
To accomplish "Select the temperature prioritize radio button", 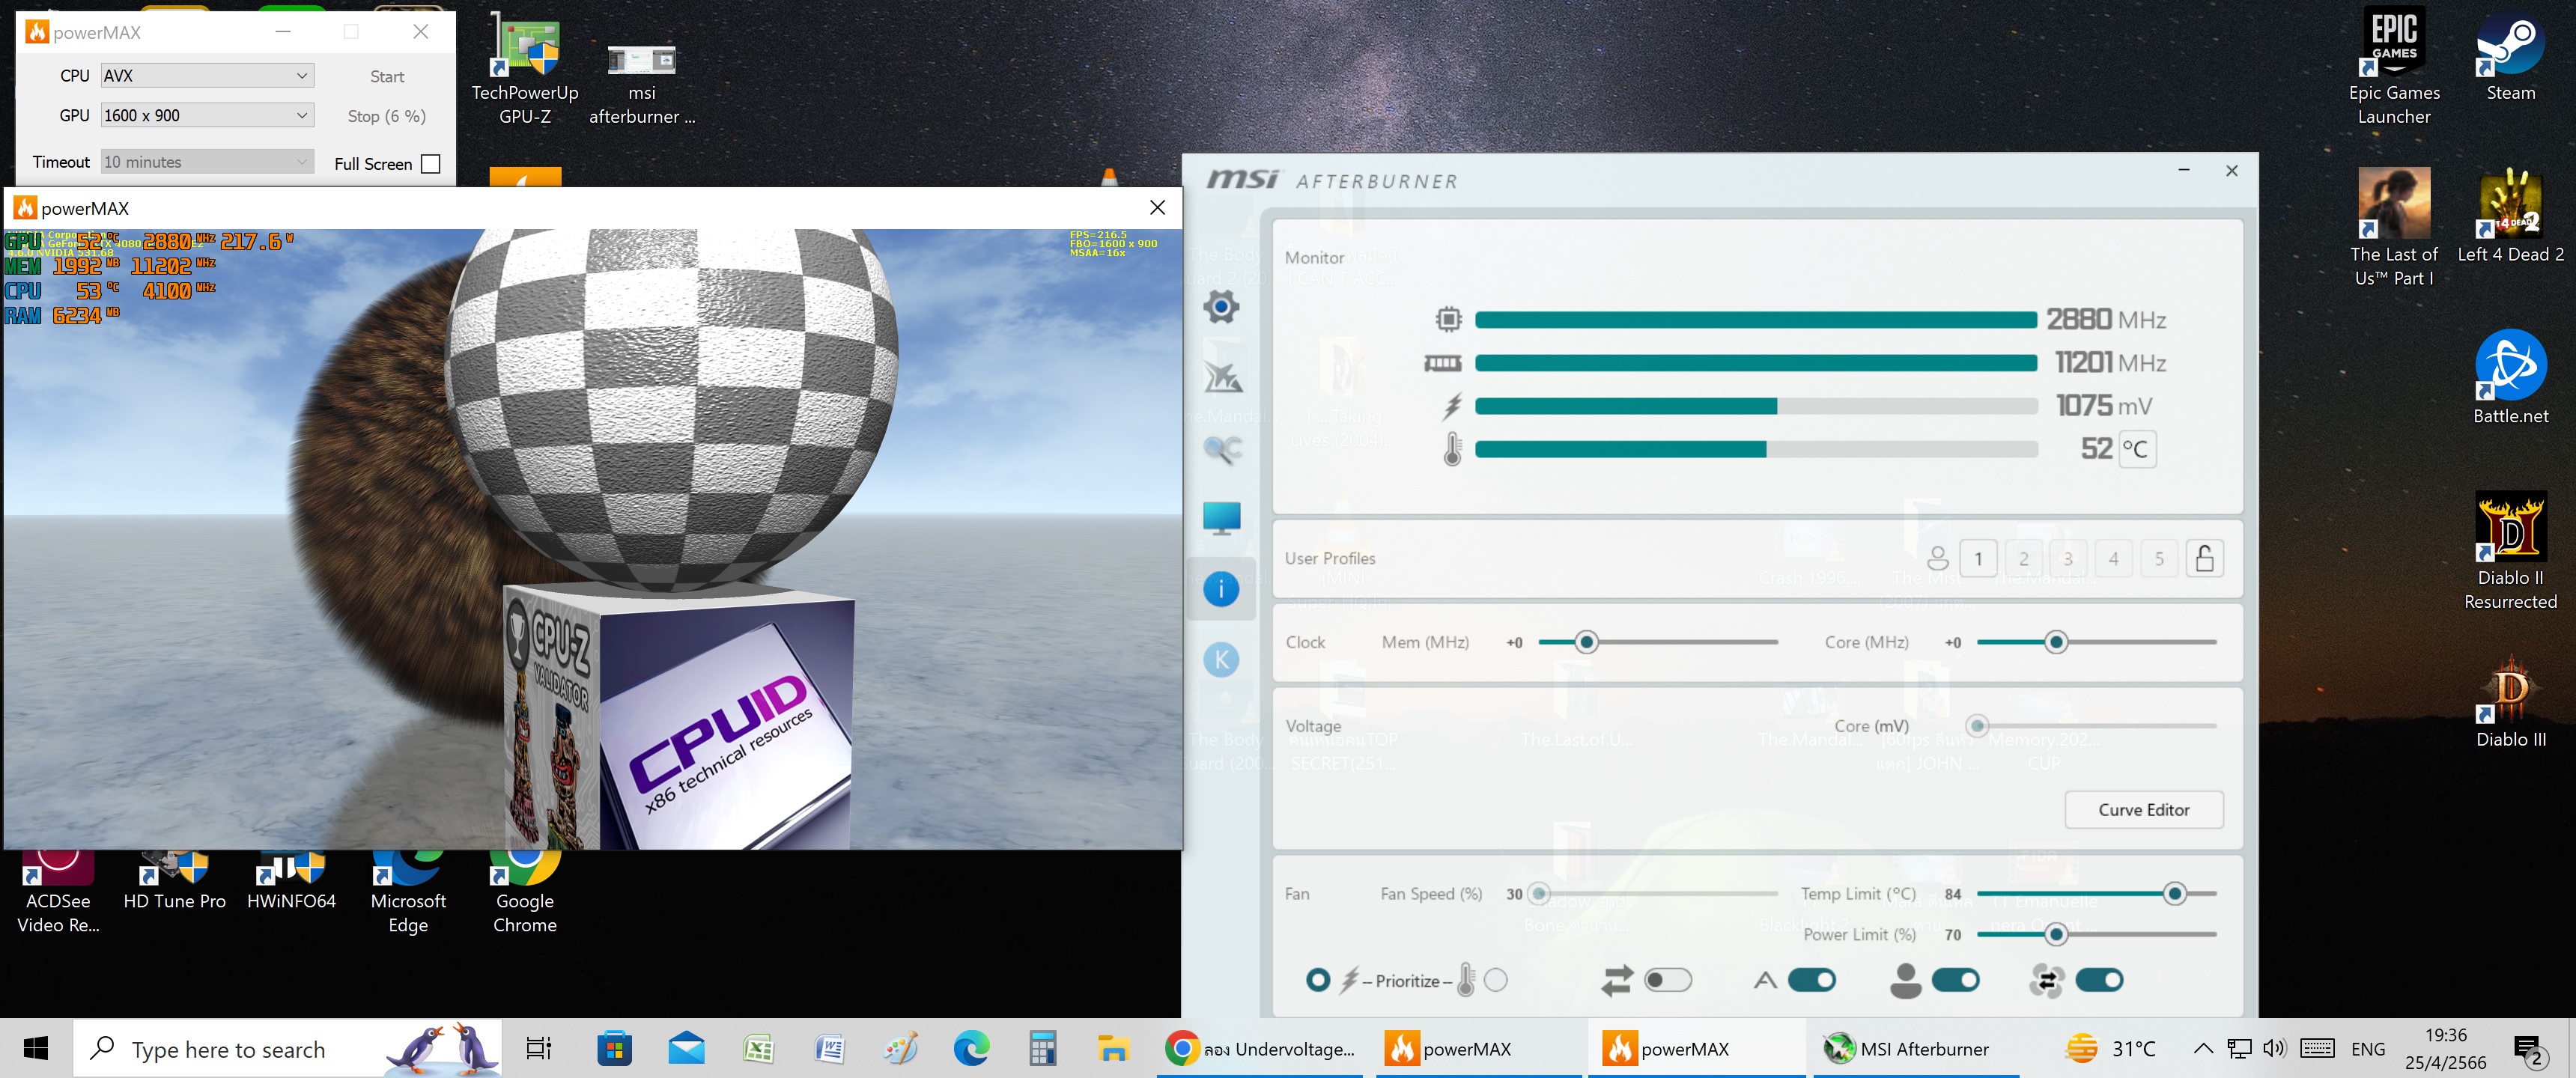I will click(1495, 980).
